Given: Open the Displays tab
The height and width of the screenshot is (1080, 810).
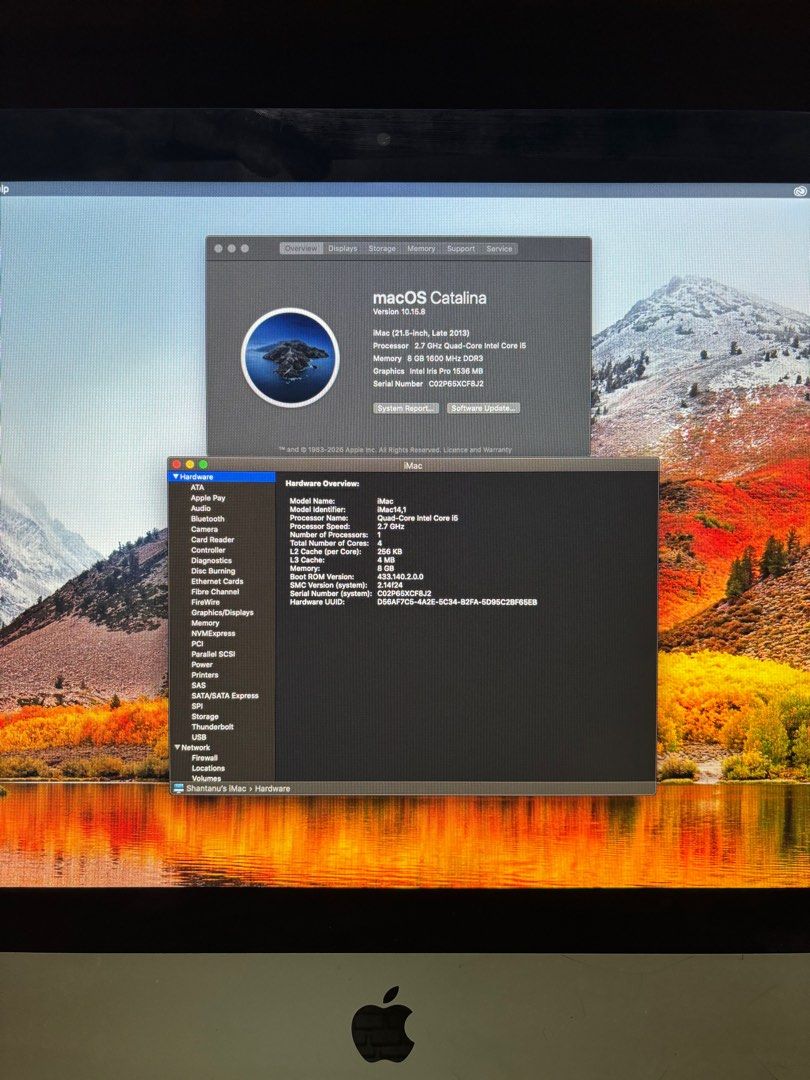Looking at the screenshot, I should [x=342, y=249].
